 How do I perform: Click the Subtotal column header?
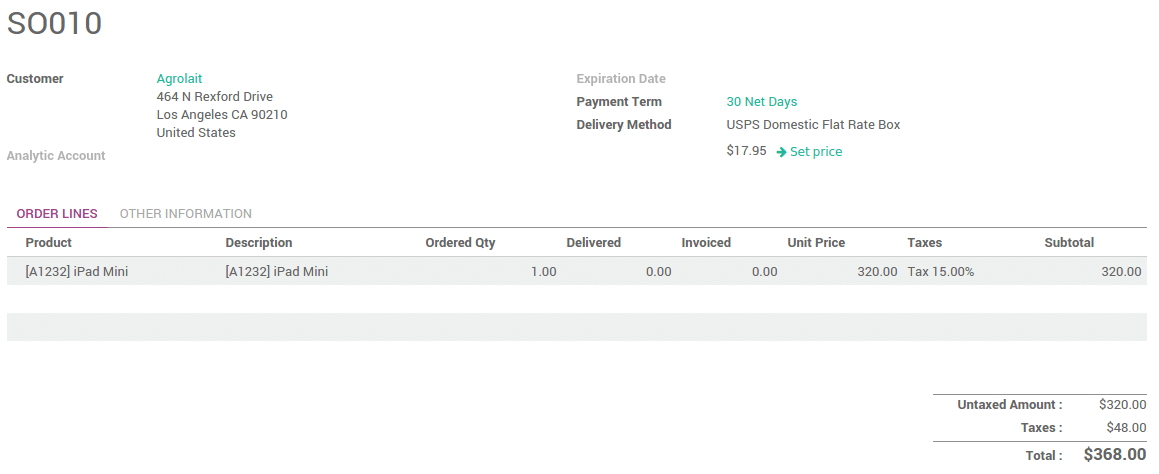(1069, 243)
